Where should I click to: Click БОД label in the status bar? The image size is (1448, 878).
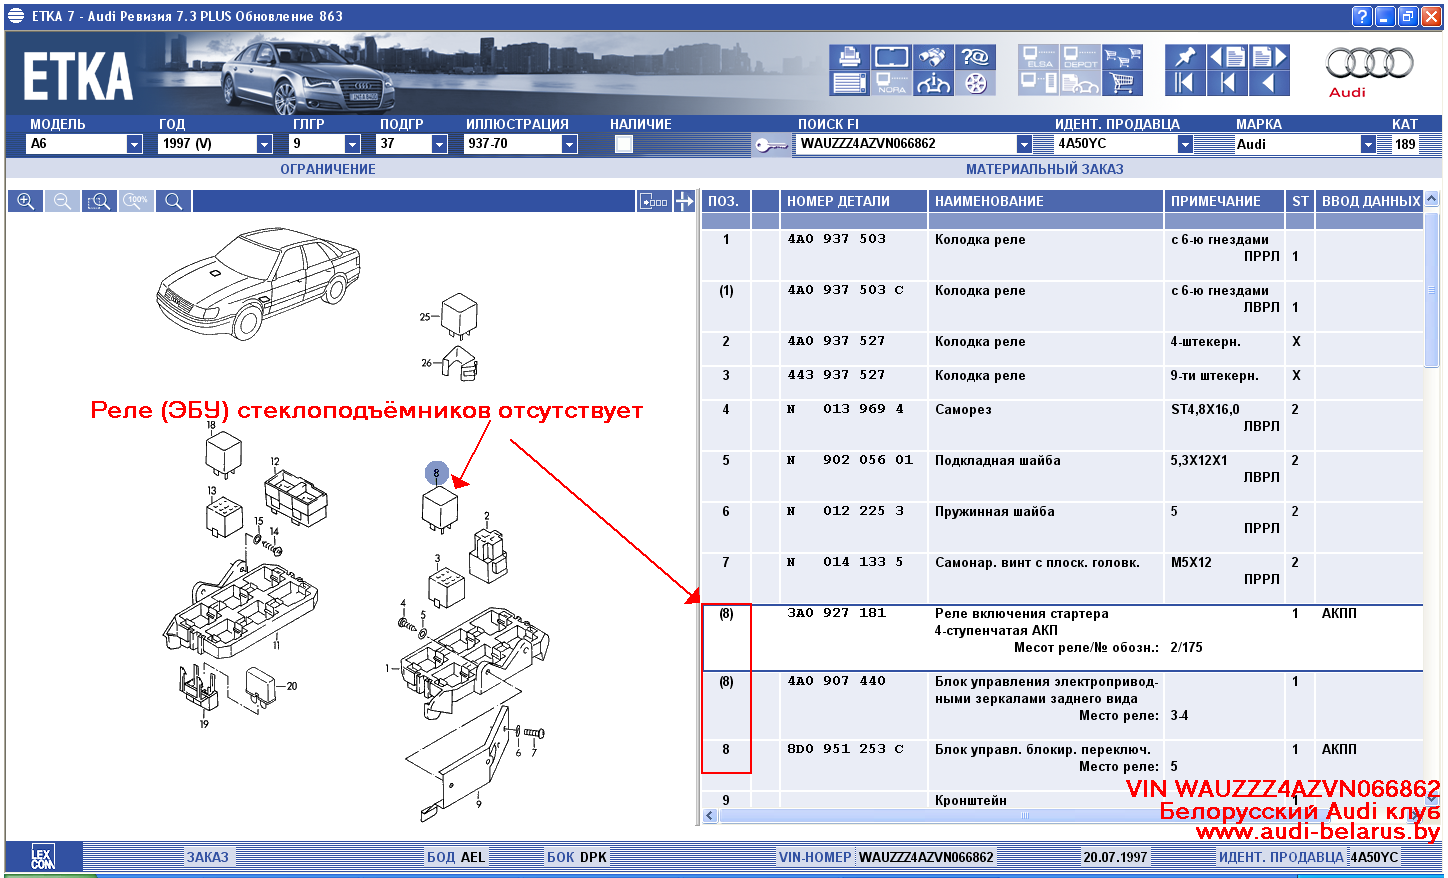[441, 857]
